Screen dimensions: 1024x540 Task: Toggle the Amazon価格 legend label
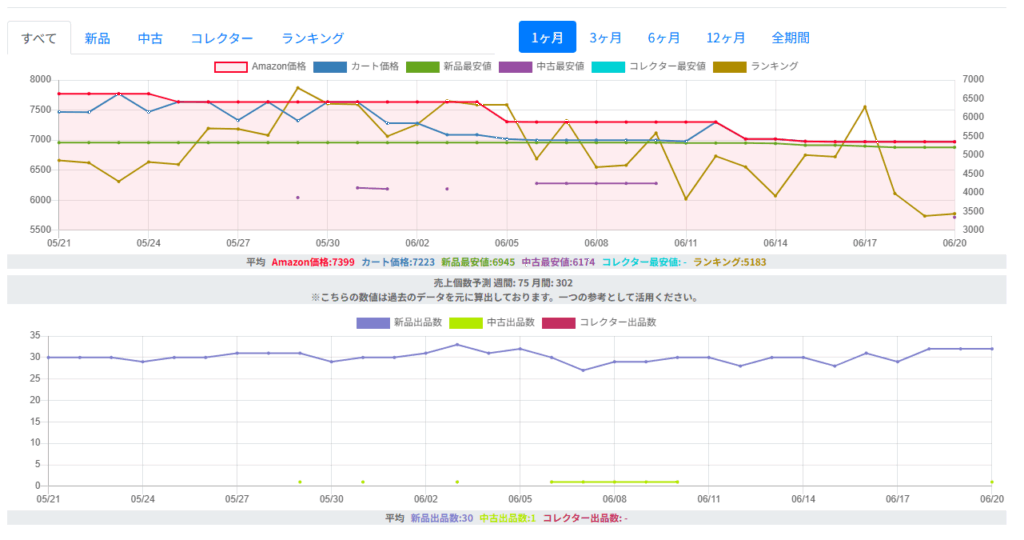click(279, 66)
